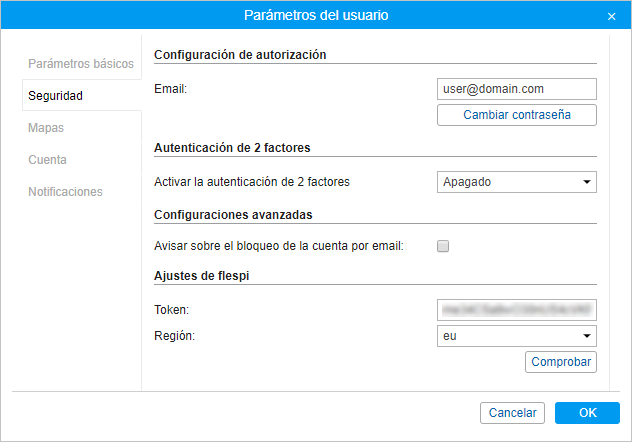
Task: Click the Apagado dropdown arrow
Action: click(x=586, y=182)
